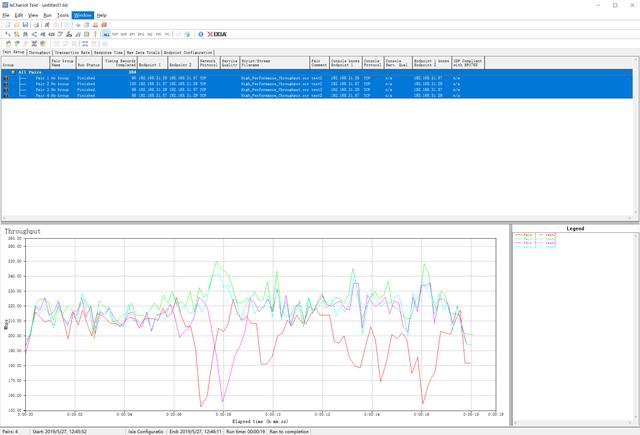This screenshot has width=640, height=435.
Task: Collapse the All Pairs group
Action: (12, 71)
